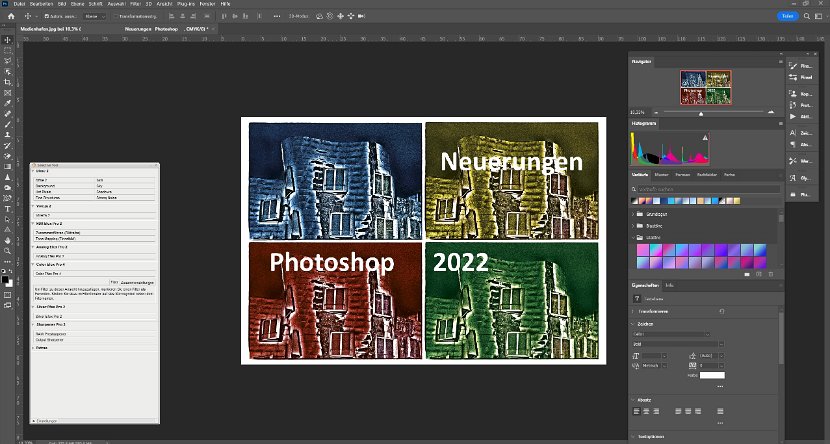830x444 pixels.
Task: Set centered paragraph alignment in Absatz
Action: [646, 411]
